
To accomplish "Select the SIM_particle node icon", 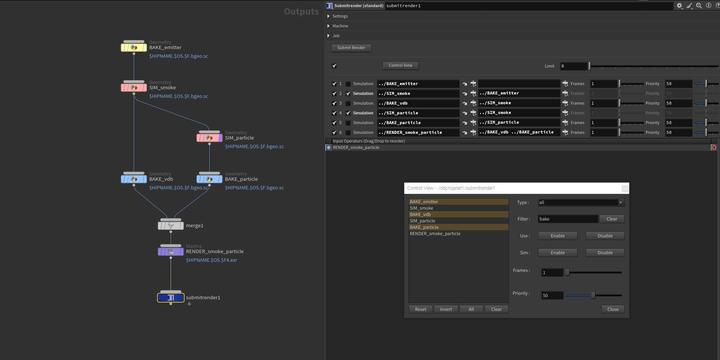I will [x=209, y=137].
